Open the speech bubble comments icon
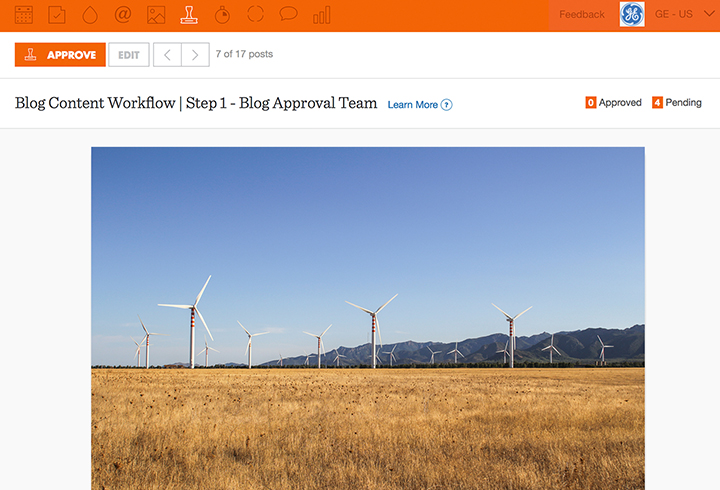This screenshot has height=490, width=720. pos(288,14)
